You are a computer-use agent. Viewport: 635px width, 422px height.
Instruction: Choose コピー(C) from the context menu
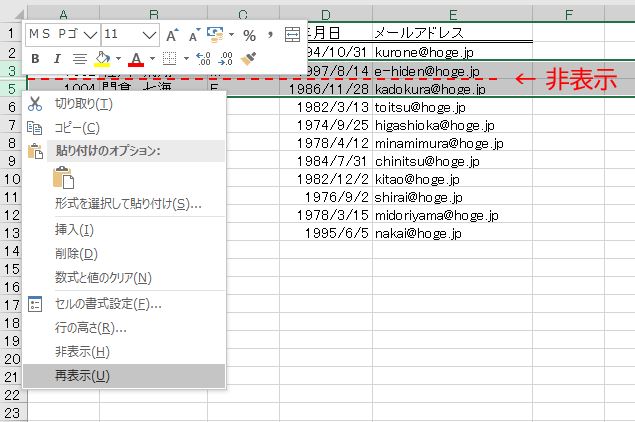pyautogui.click(x=124, y=128)
